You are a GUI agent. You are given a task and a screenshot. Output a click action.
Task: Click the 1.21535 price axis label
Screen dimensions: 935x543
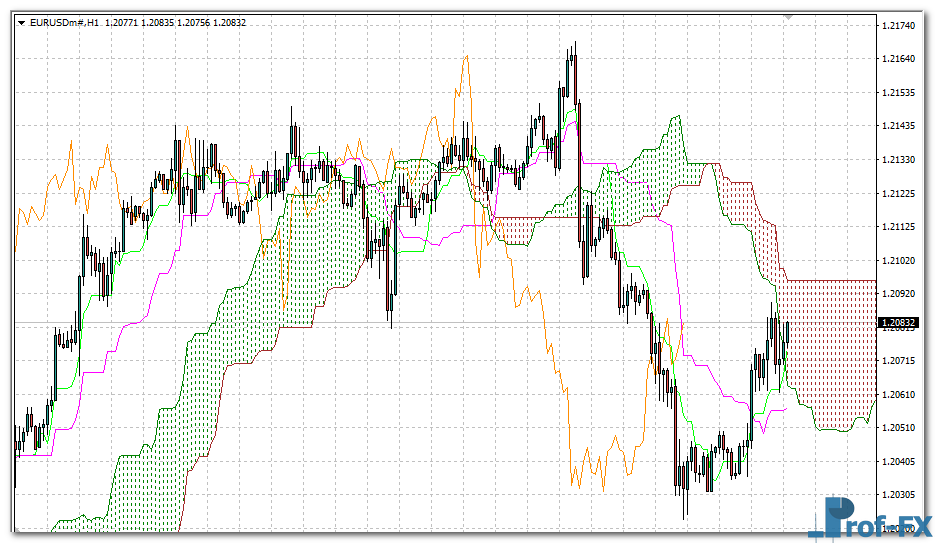[x=901, y=93]
